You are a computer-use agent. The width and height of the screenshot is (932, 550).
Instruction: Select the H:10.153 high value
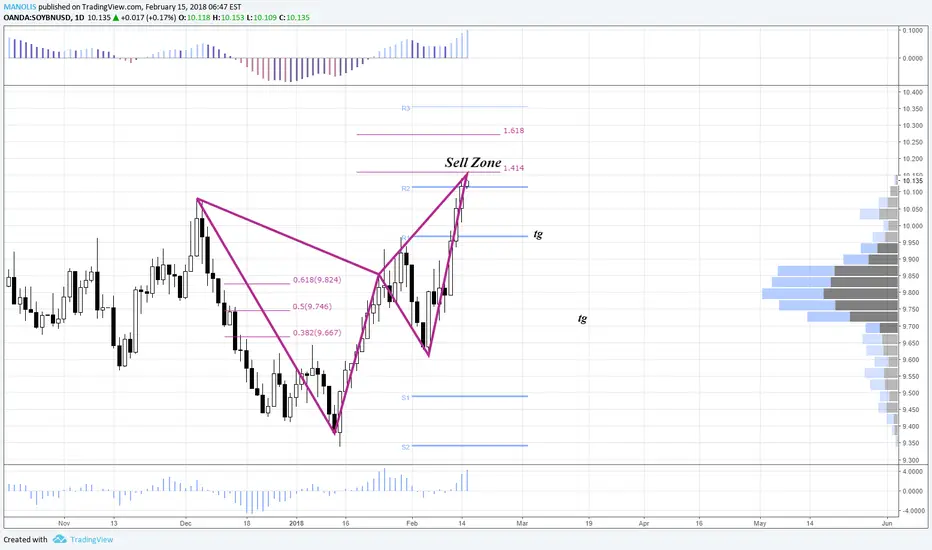pos(228,18)
